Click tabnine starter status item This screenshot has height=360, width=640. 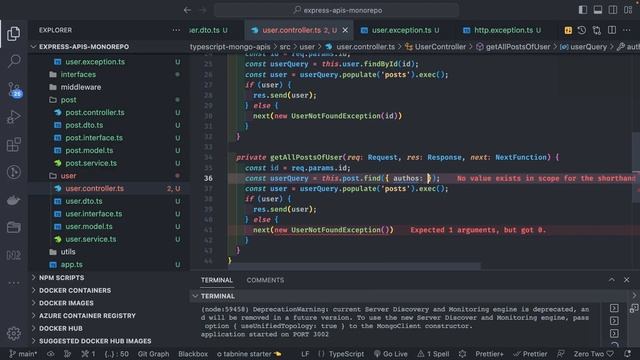point(249,354)
